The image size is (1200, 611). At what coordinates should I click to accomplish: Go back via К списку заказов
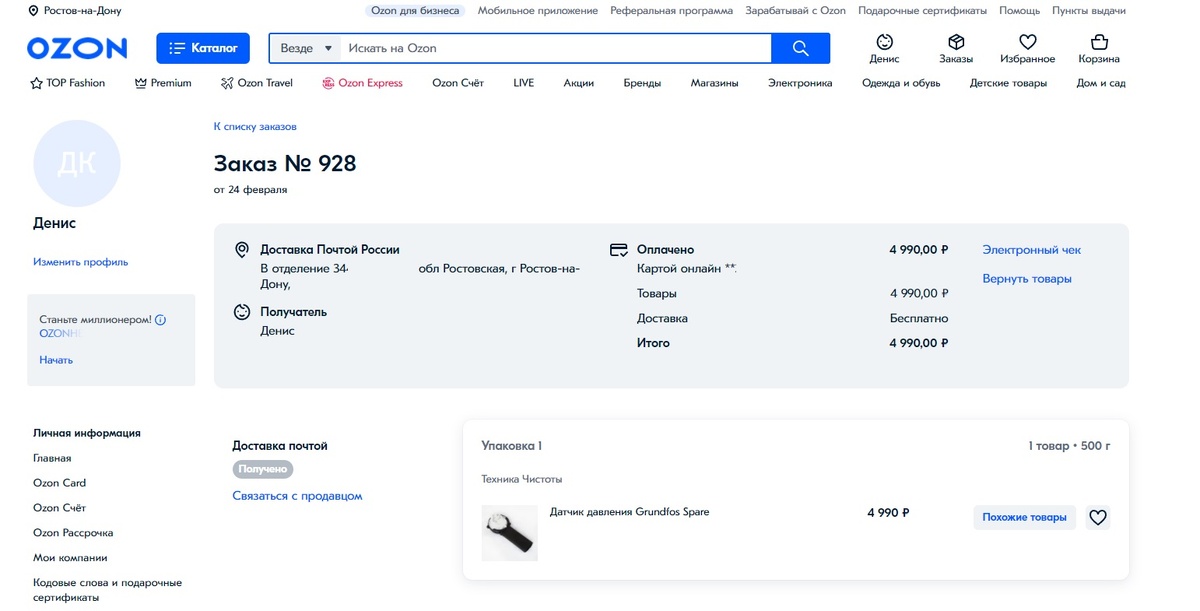pyautogui.click(x=255, y=127)
